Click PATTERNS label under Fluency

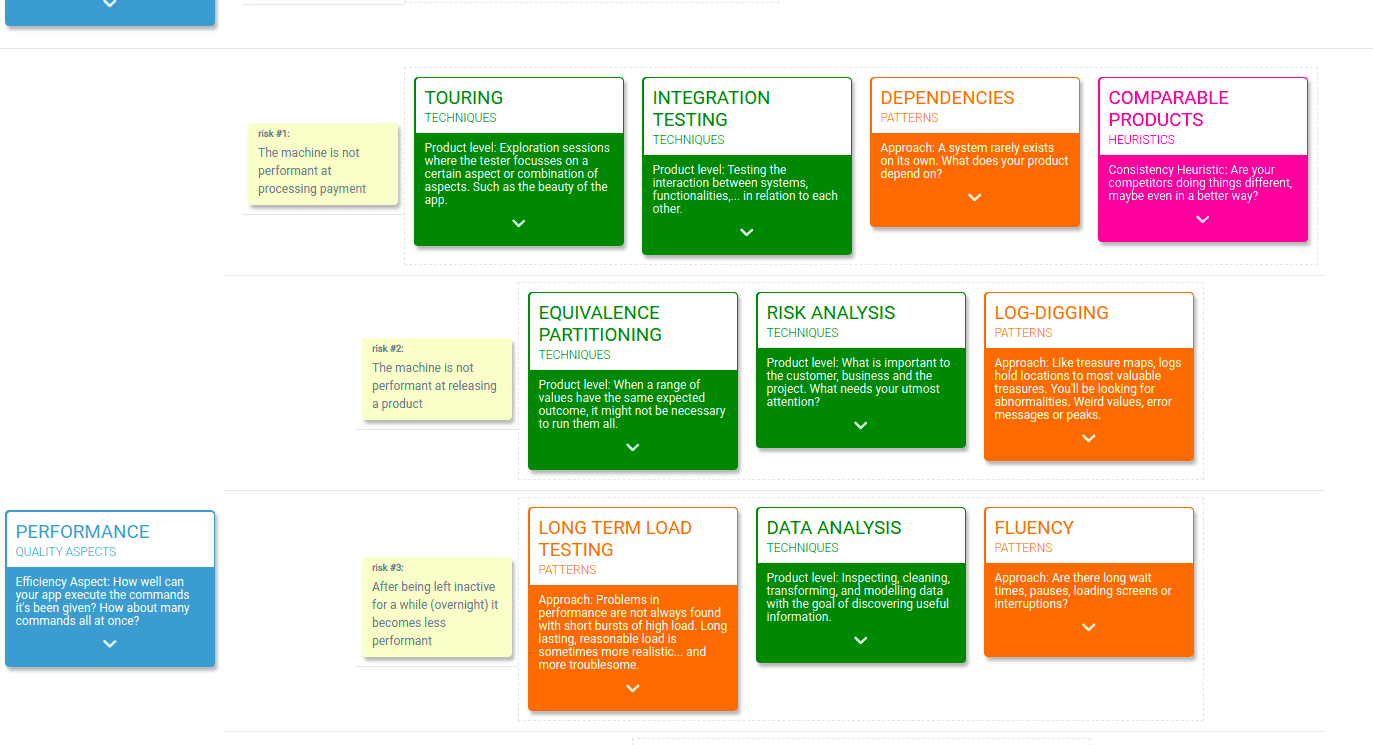pyautogui.click(x=1024, y=548)
